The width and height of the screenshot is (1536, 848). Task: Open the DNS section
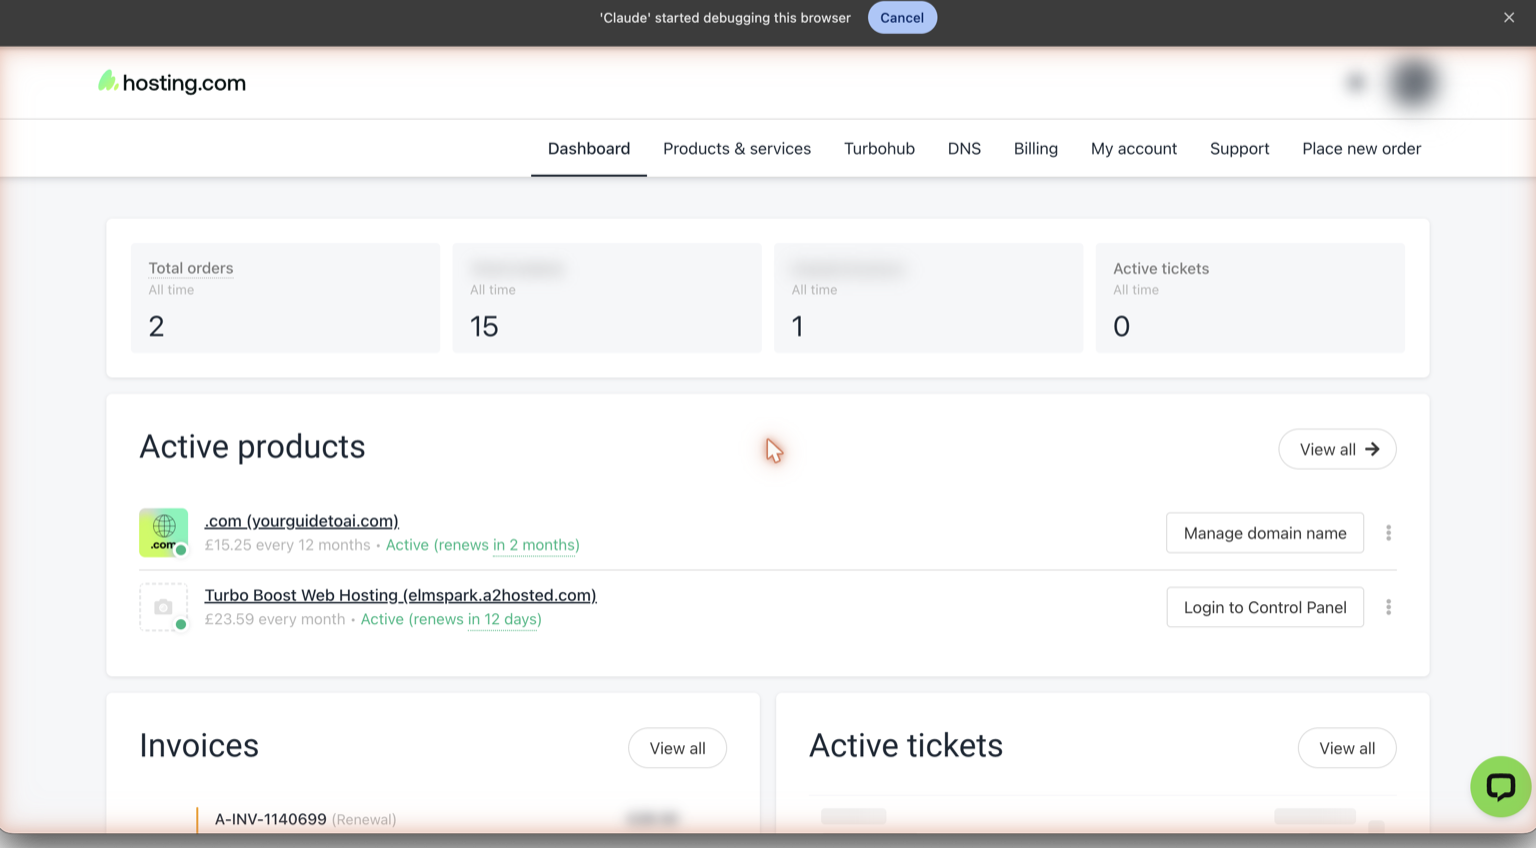point(964,148)
